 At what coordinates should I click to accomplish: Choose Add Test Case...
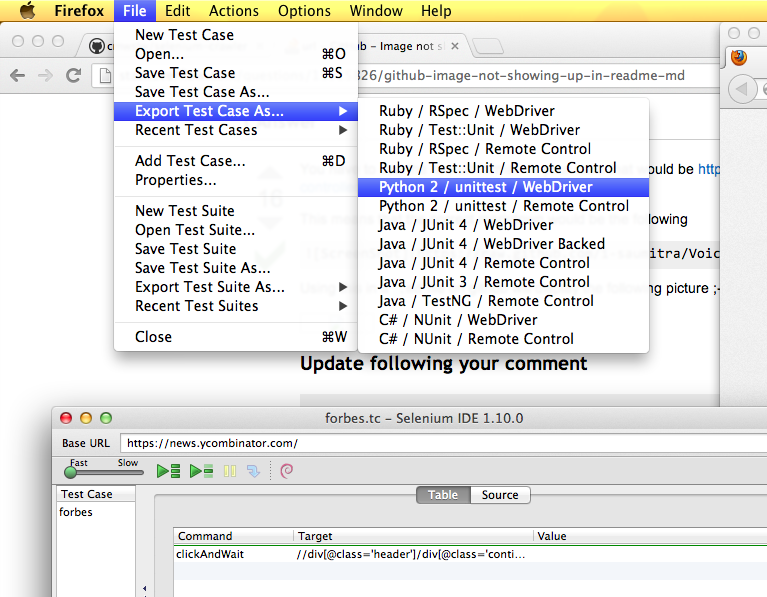coord(236,161)
